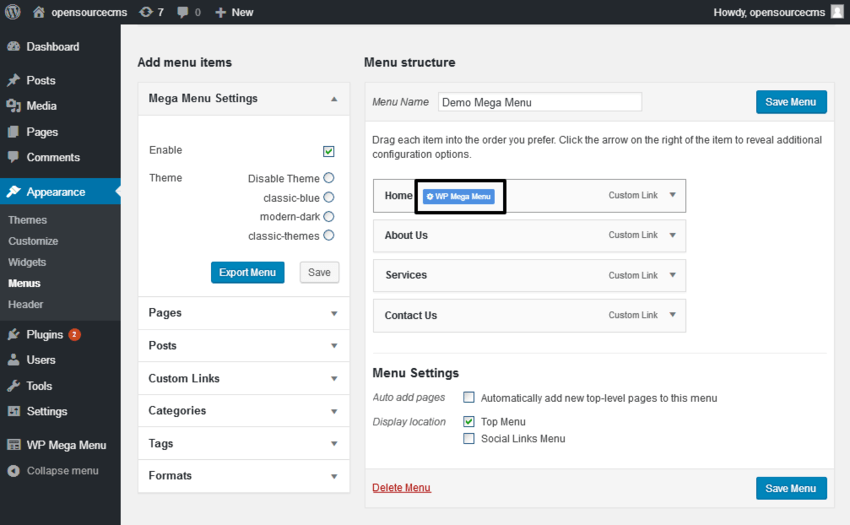The width and height of the screenshot is (850, 525).
Task: Click the Posts pushpin icon
Action: (14, 80)
